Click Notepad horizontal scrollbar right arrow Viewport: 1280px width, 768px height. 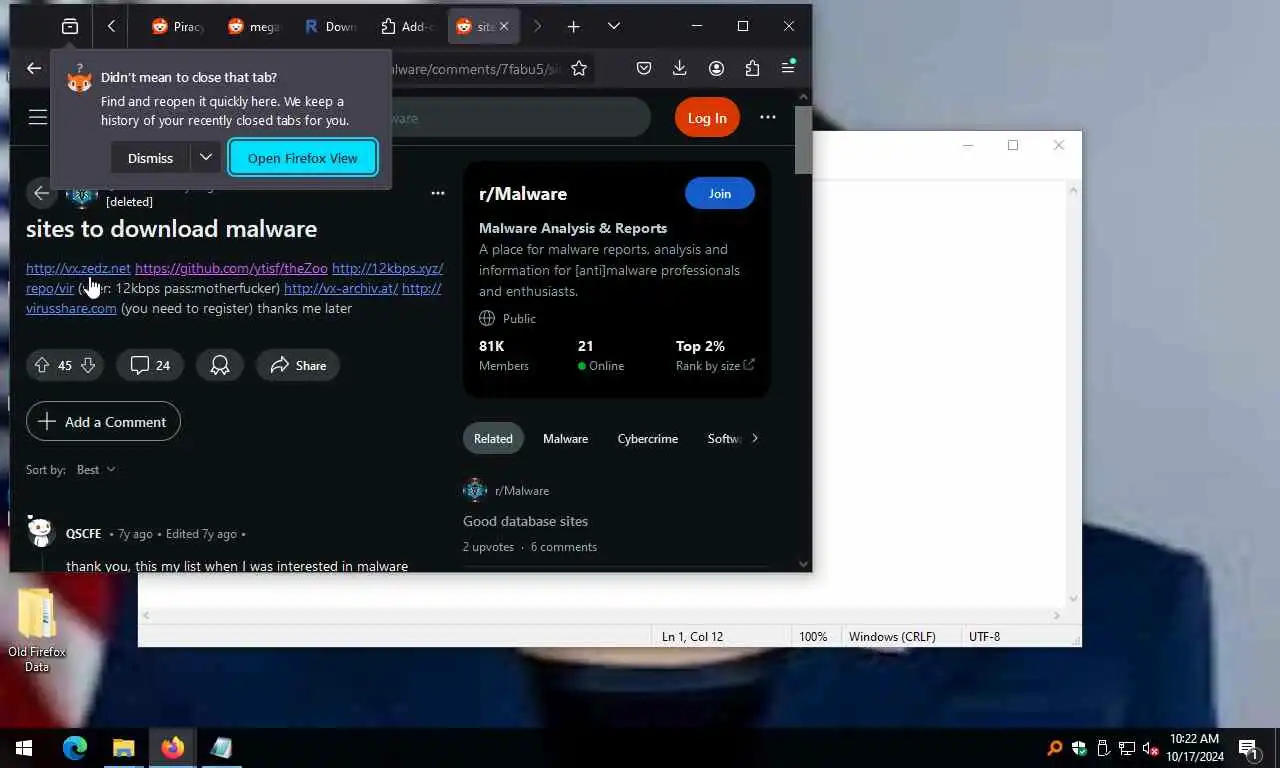[x=1057, y=615]
